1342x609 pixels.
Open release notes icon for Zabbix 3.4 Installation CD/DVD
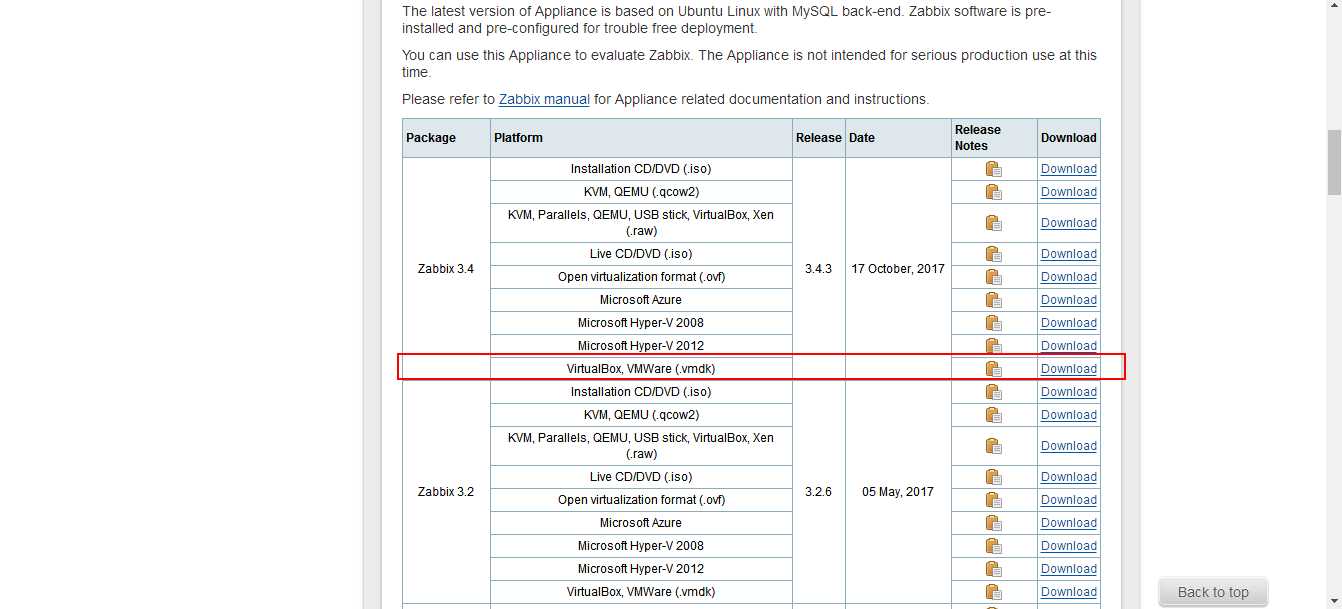pyautogui.click(x=993, y=169)
